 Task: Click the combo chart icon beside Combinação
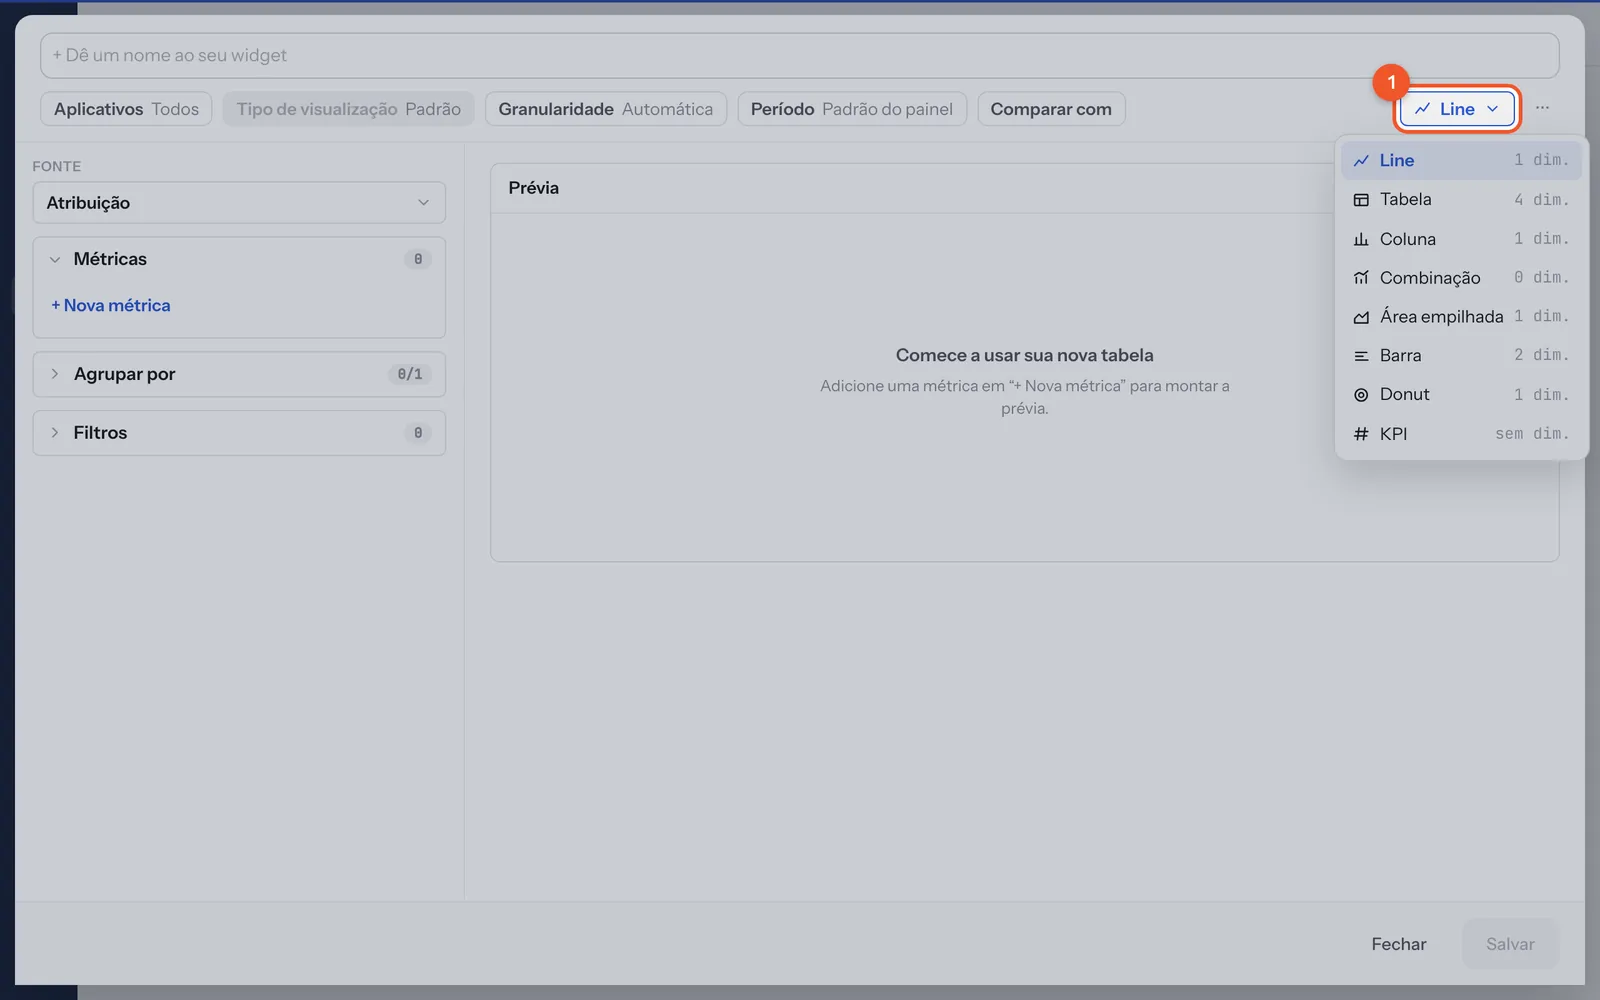click(x=1361, y=278)
